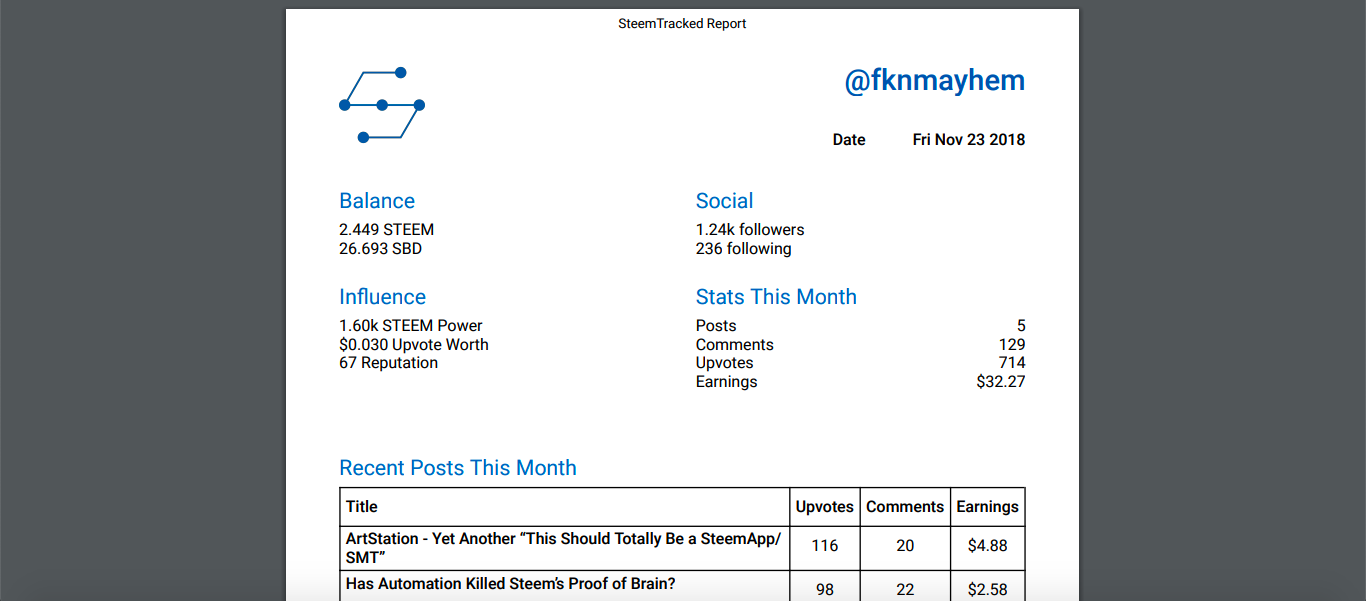Click the Upvotes table column header
This screenshot has height=601, width=1366.
pyautogui.click(x=825, y=507)
